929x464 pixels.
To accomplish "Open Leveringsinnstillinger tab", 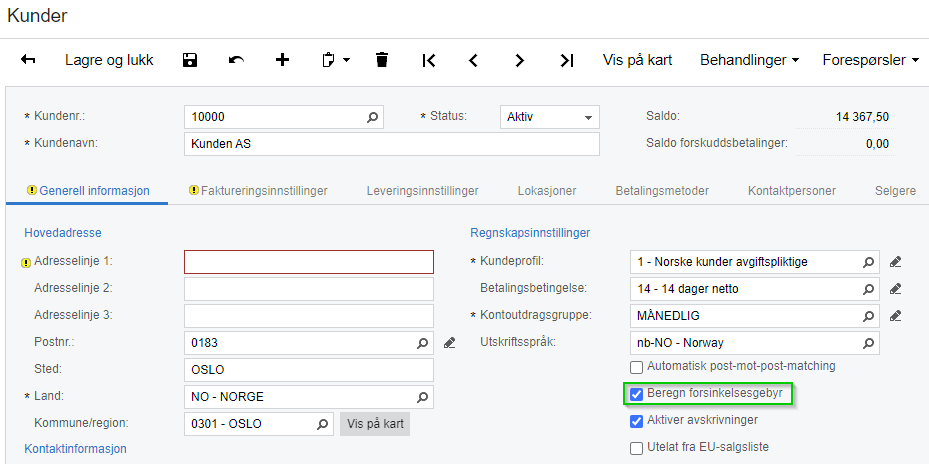I will tap(422, 191).
